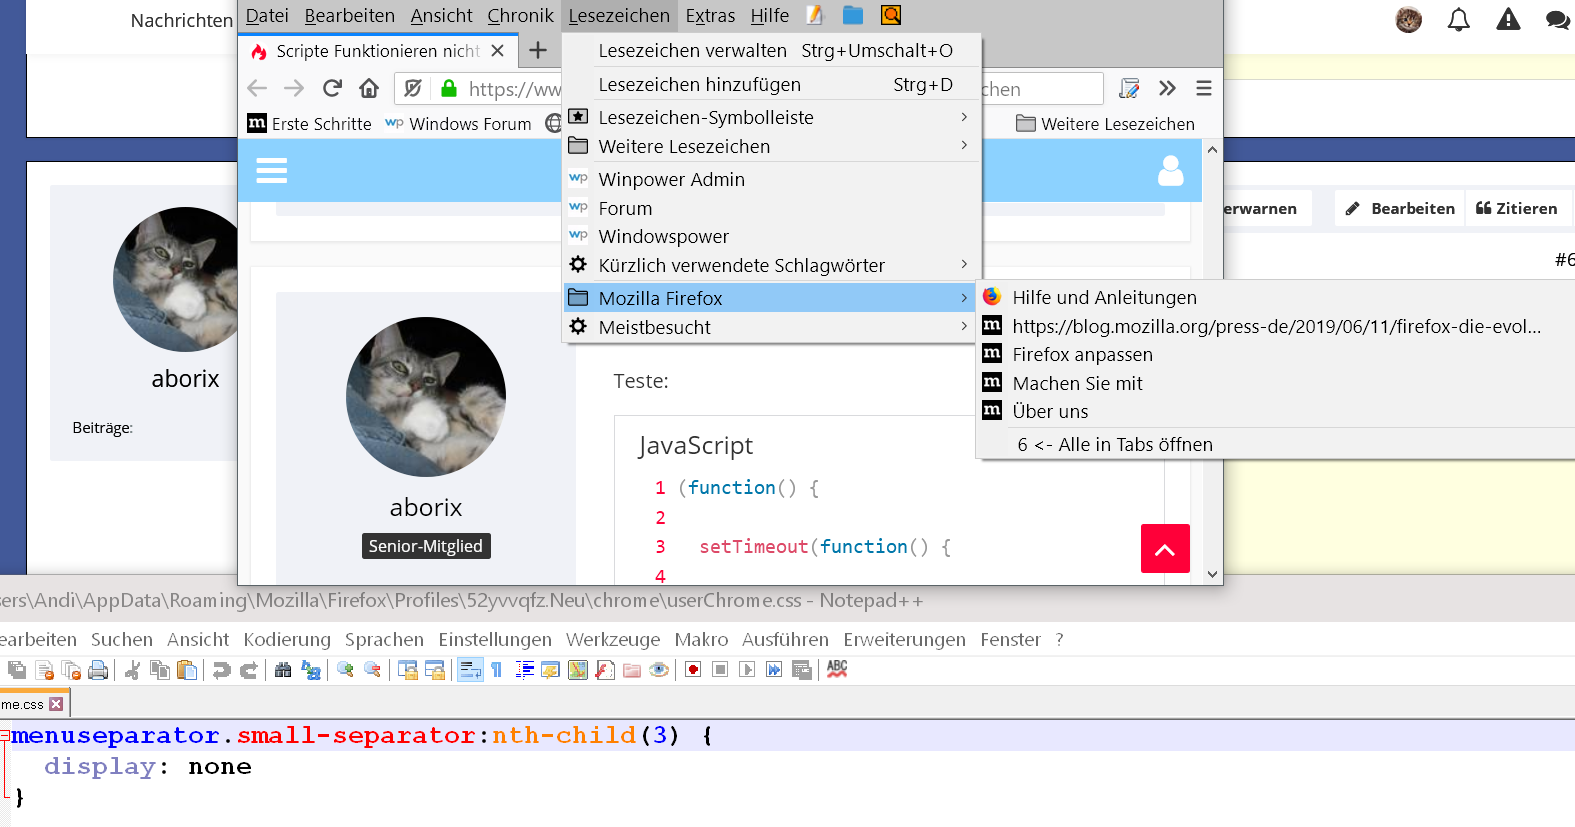The width and height of the screenshot is (1575, 827).
Task: Click the down arrow of Firefox's page scrollbar
Action: click(1212, 574)
